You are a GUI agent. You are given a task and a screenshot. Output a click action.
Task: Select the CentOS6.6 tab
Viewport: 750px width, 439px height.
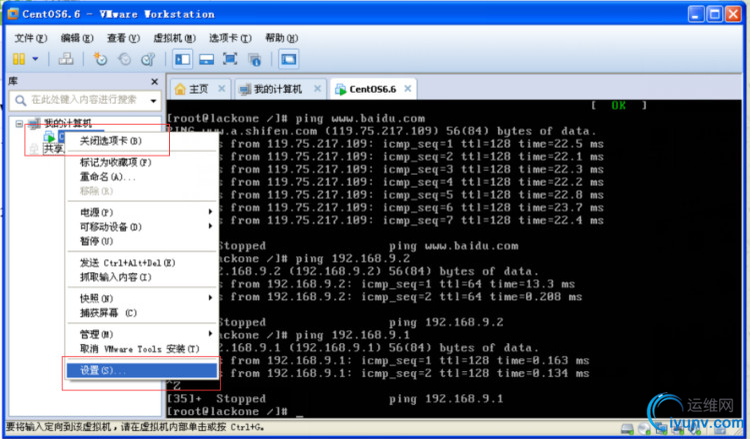click(x=373, y=89)
